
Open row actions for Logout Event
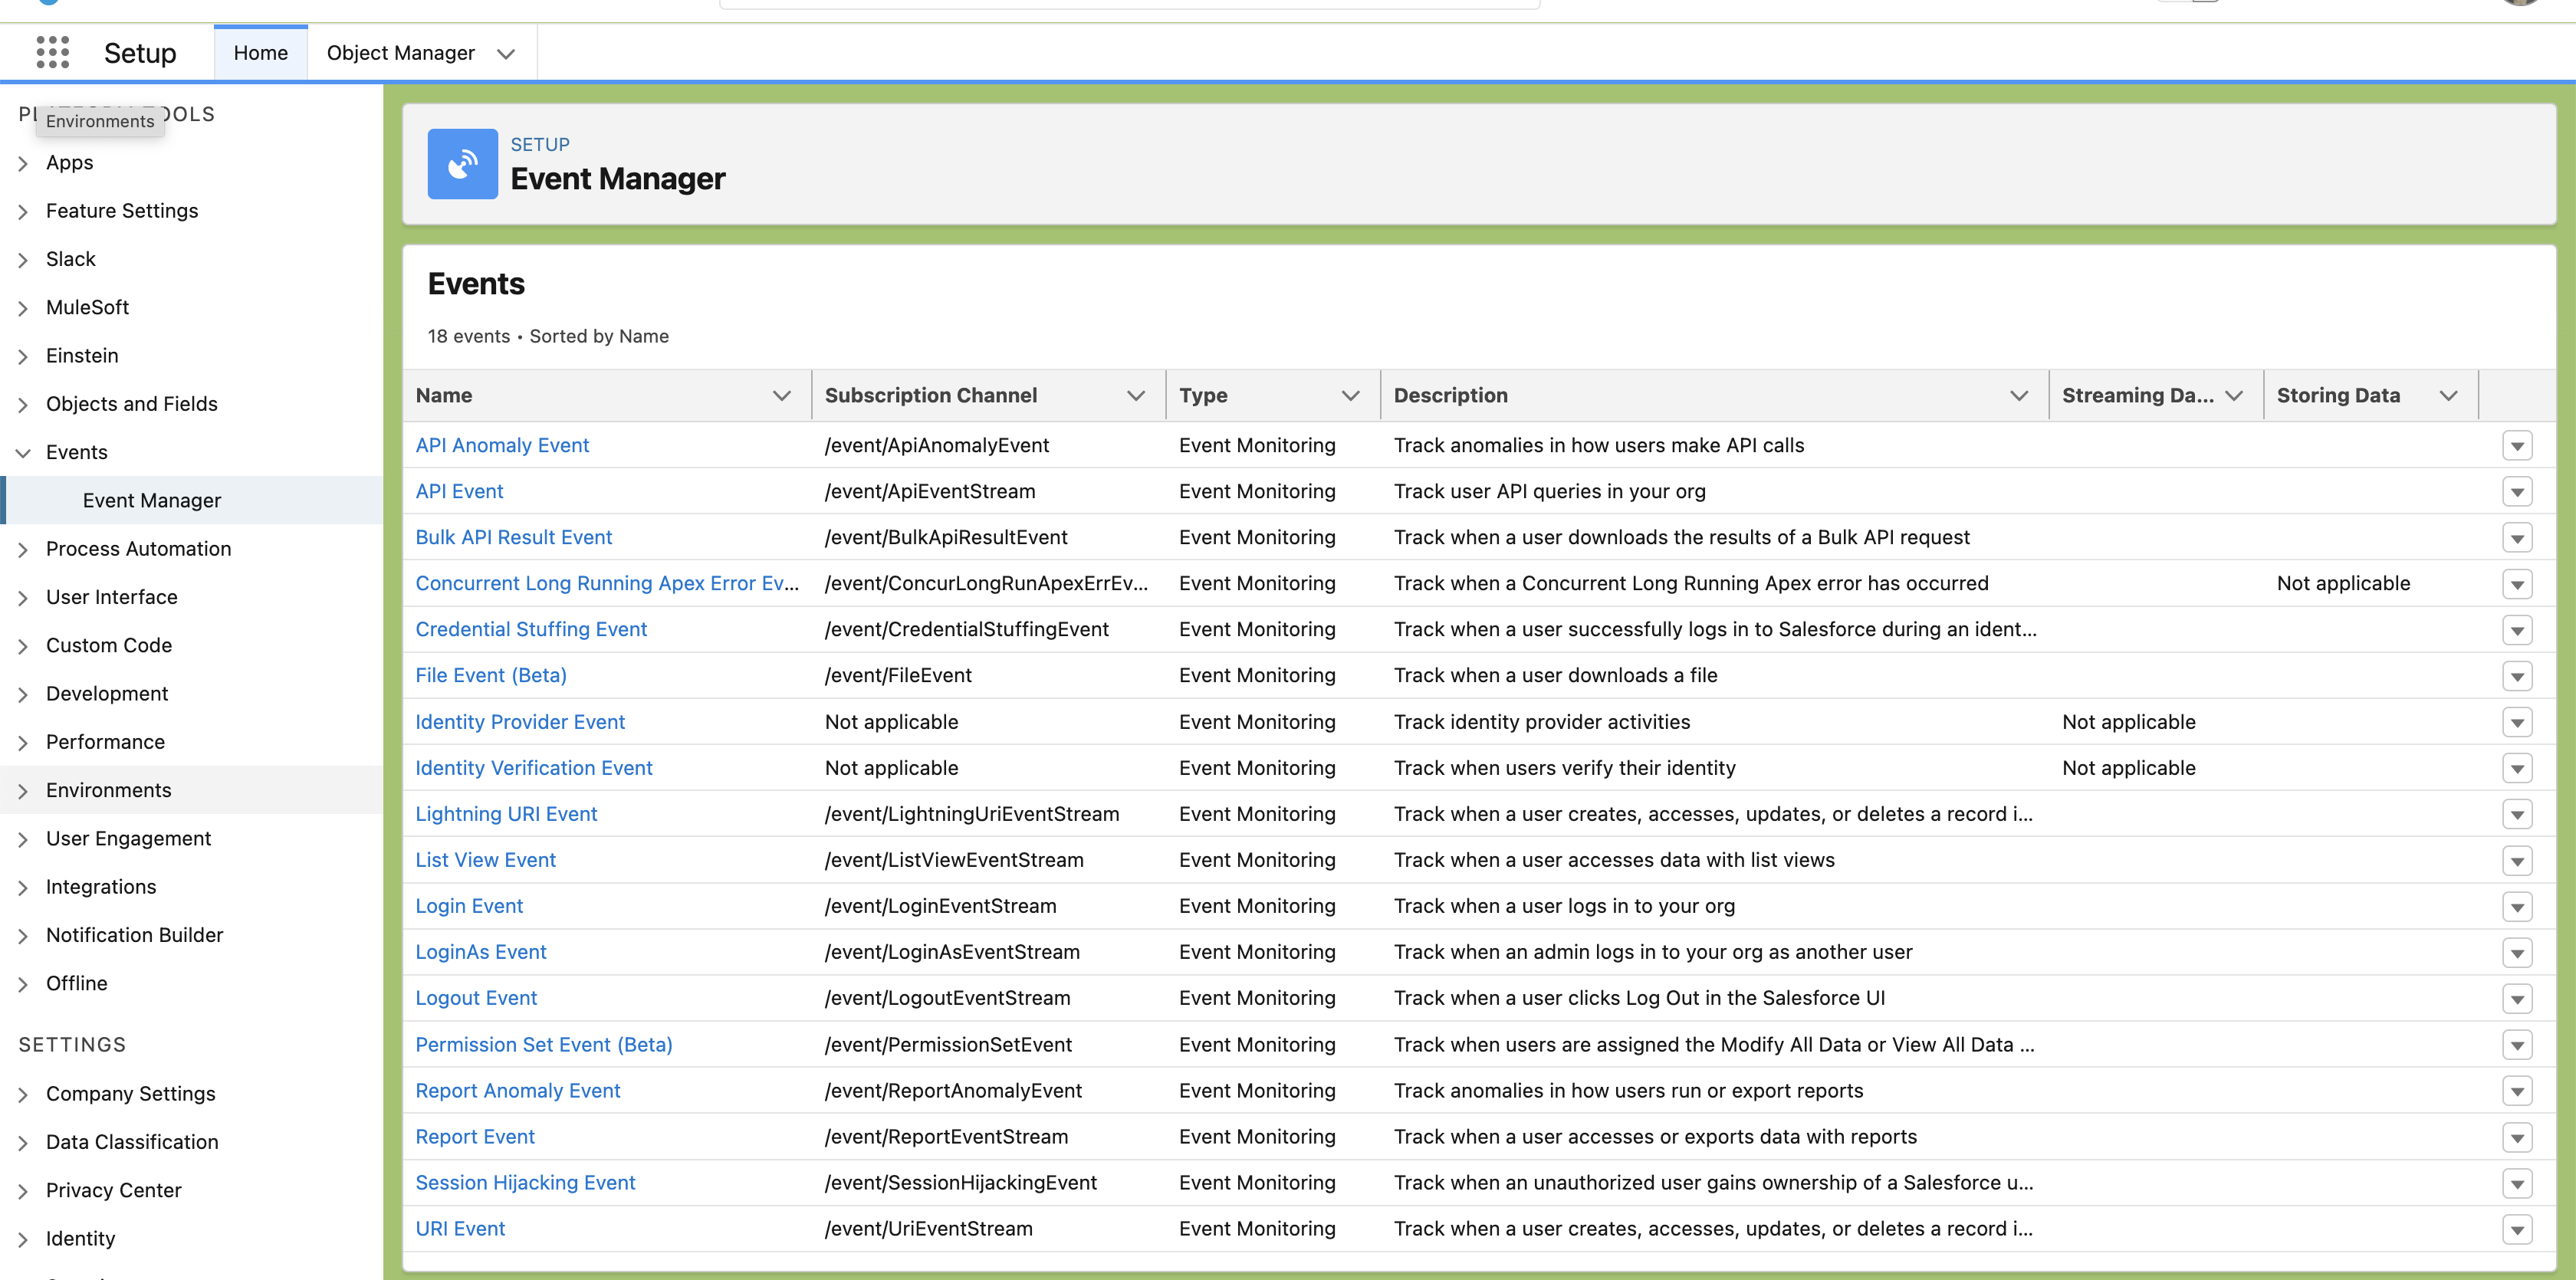2516,999
